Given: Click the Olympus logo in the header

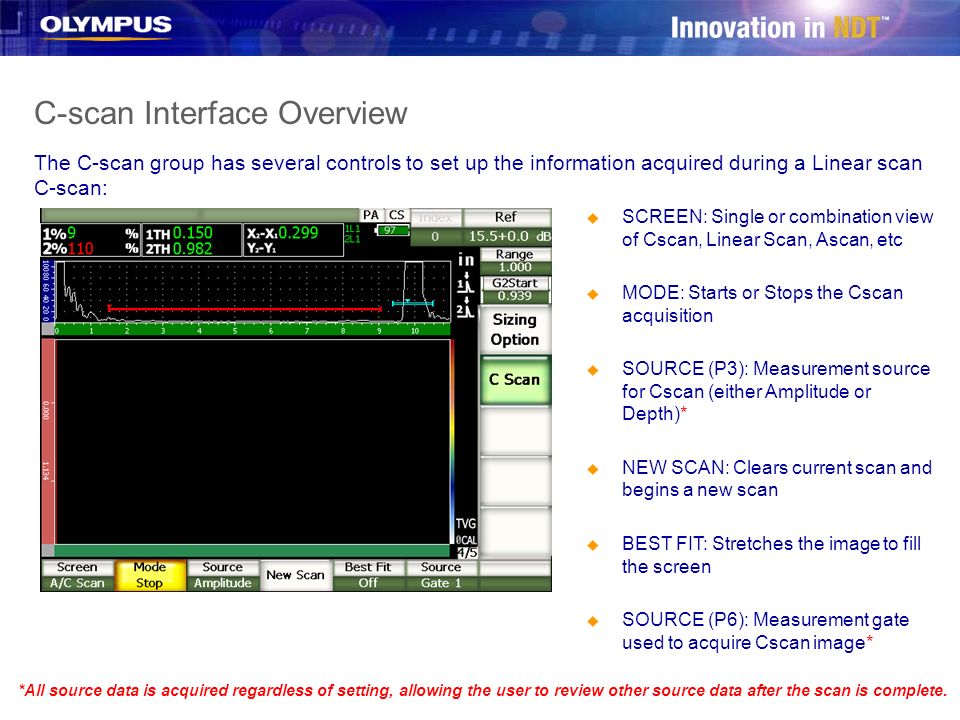Looking at the screenshot, I should click(x=105, y=25).
